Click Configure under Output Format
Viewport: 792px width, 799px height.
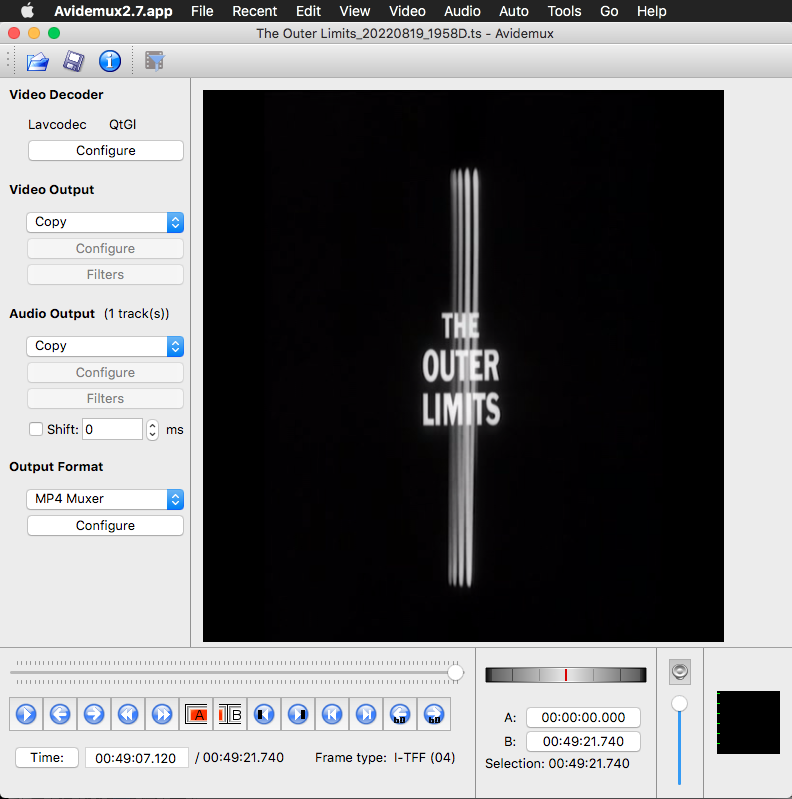pos(105,525)
